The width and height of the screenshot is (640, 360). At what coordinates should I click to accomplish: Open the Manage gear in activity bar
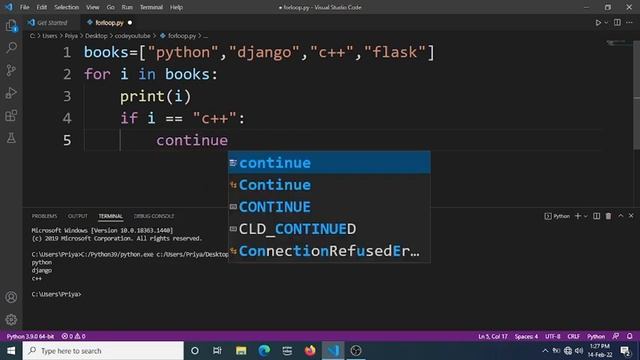11,320
